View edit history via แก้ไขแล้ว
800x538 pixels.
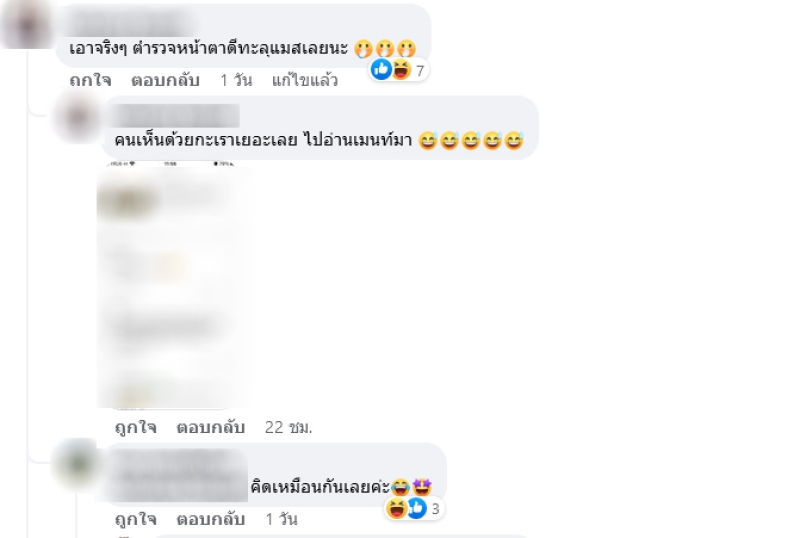click(305, 80)
